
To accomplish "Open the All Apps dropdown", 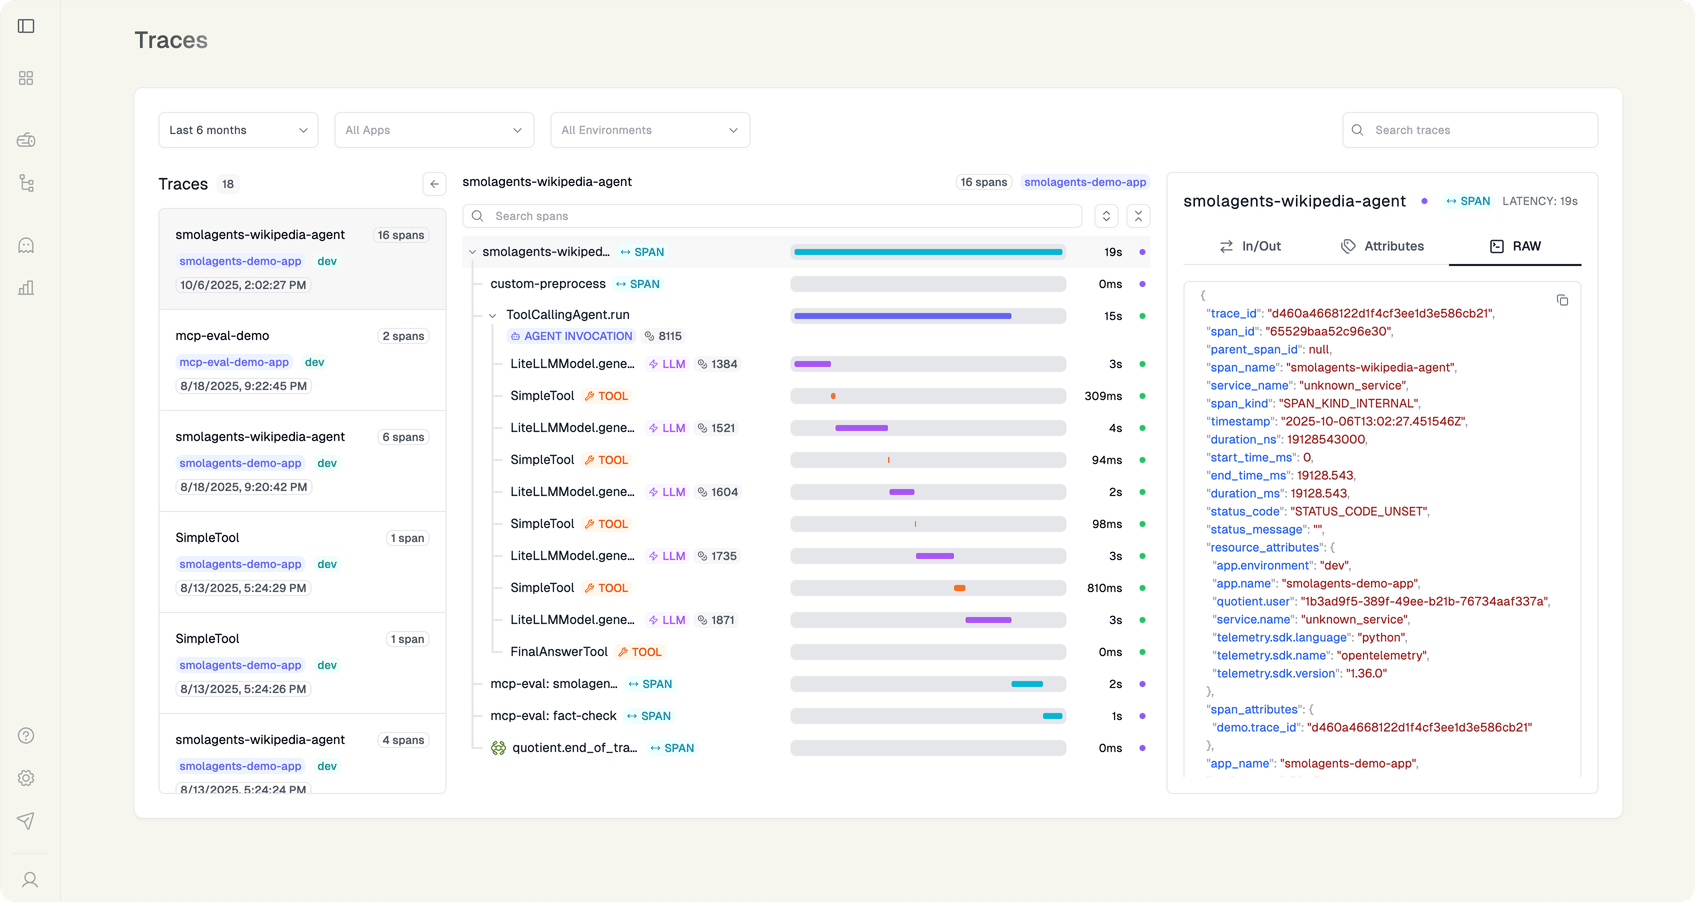I will [x=433, y=129].
